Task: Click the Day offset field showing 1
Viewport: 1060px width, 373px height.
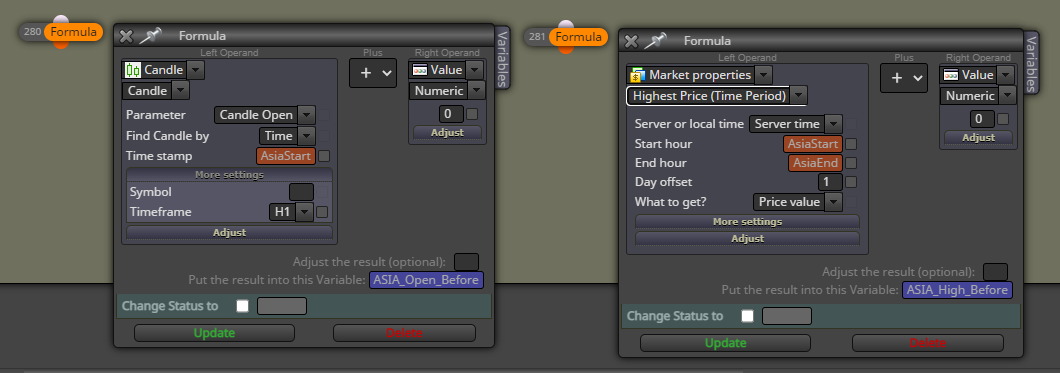Action: point(830,182)
